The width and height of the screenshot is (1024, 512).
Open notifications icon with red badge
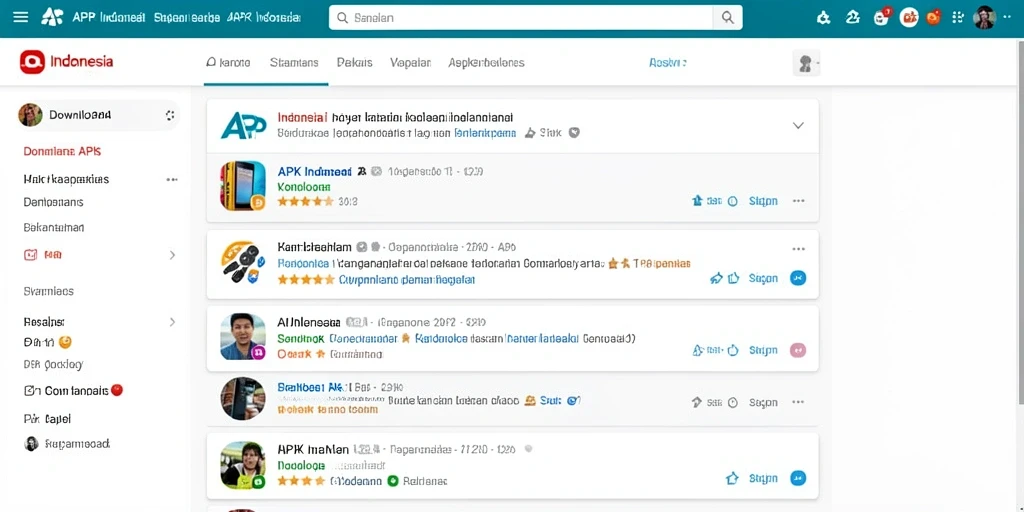click(882, 17)
